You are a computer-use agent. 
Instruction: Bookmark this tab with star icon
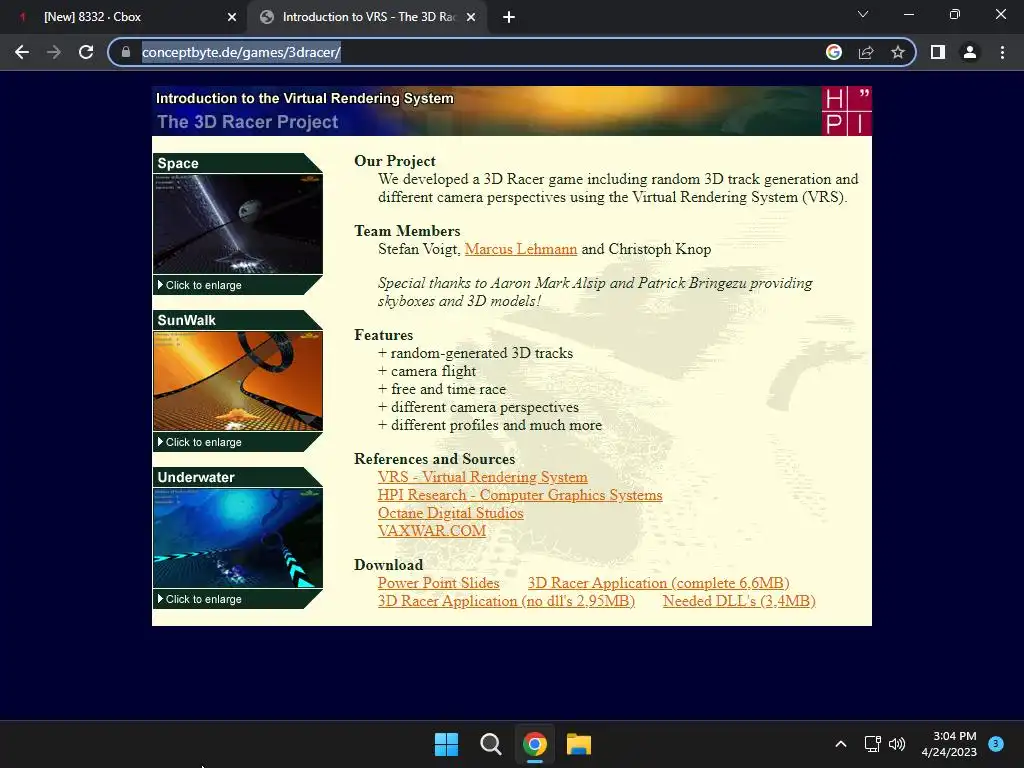pos(898,52)
